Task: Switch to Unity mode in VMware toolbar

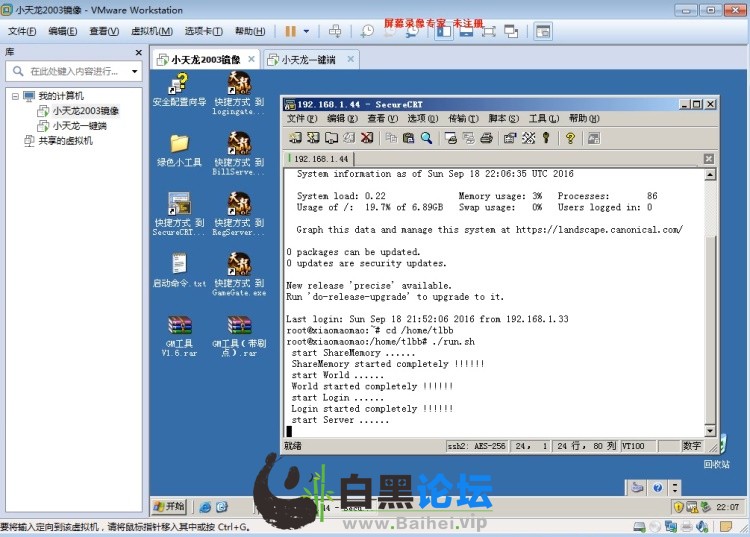Action: [511, 32]
